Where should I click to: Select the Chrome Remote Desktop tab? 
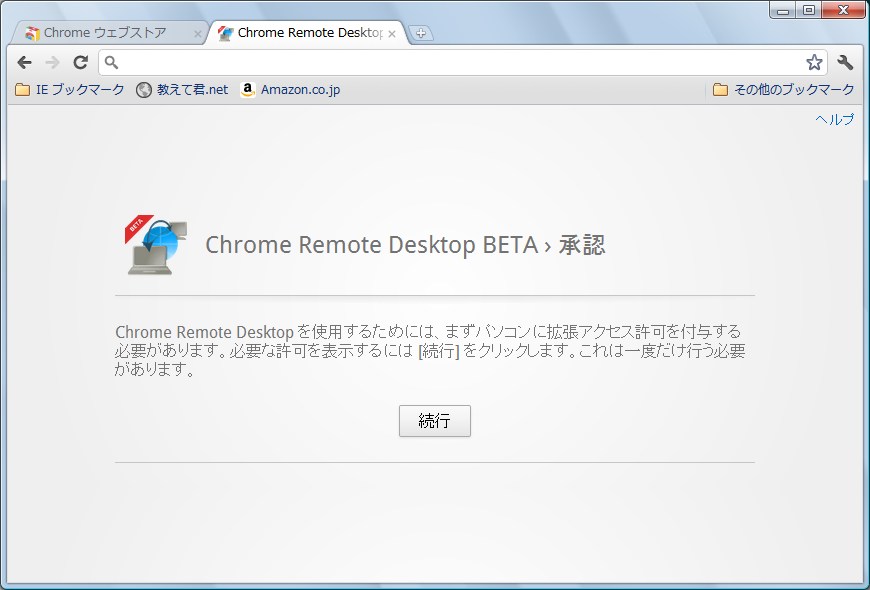308,33
